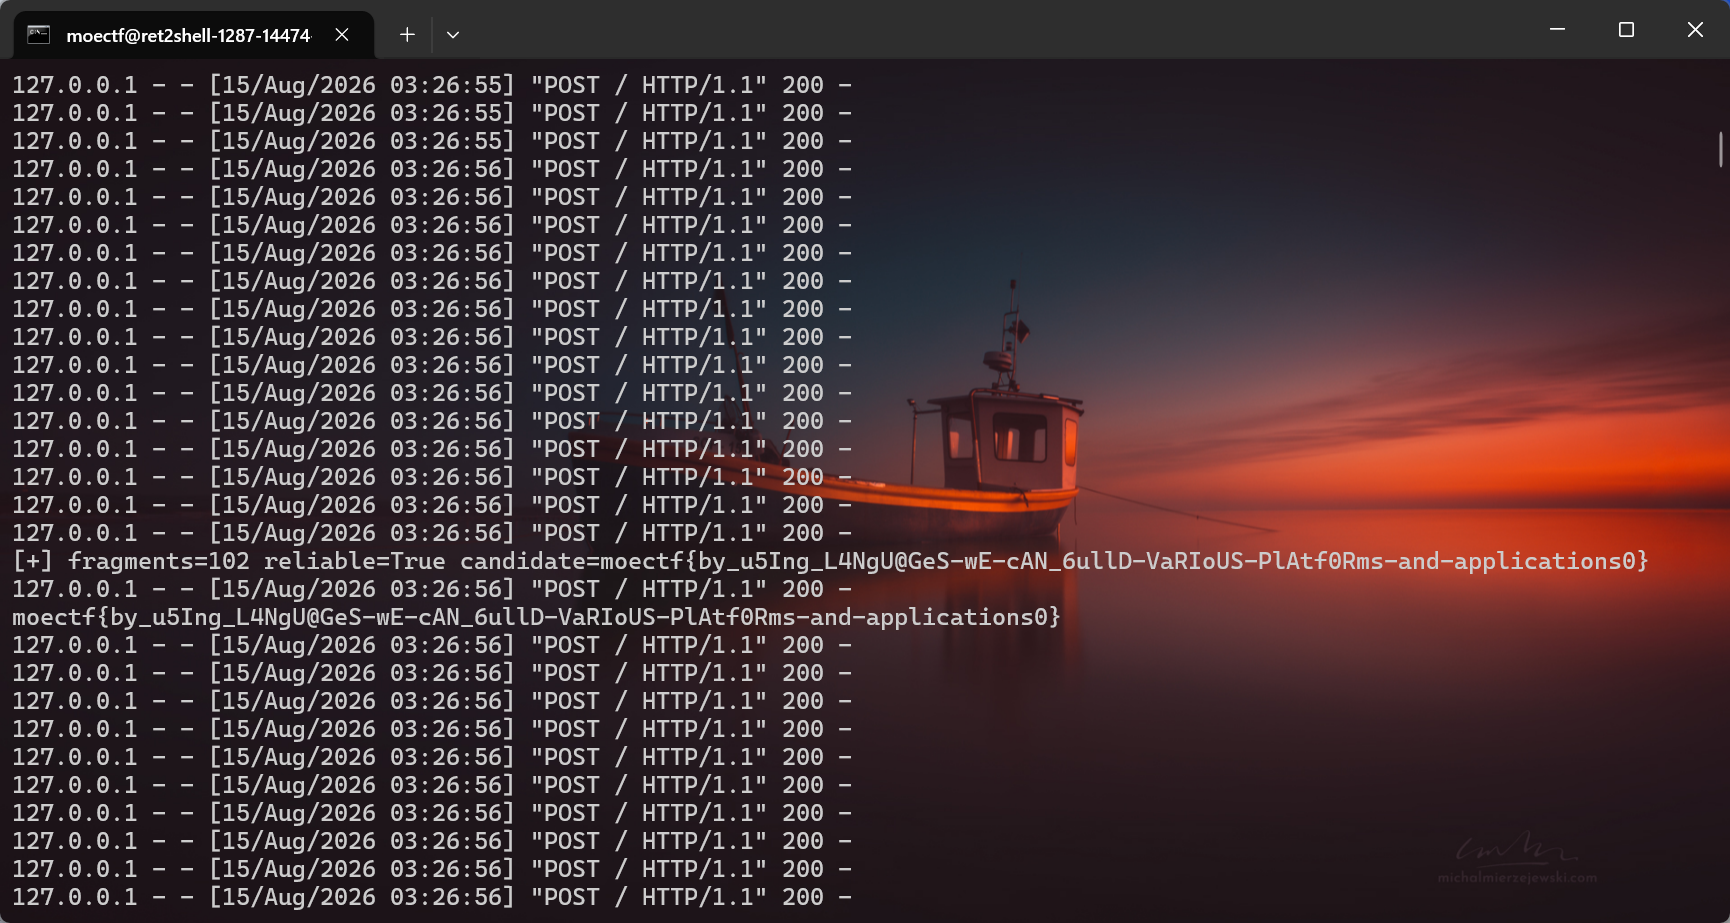Maximize the terminal window

point(1626,30)
